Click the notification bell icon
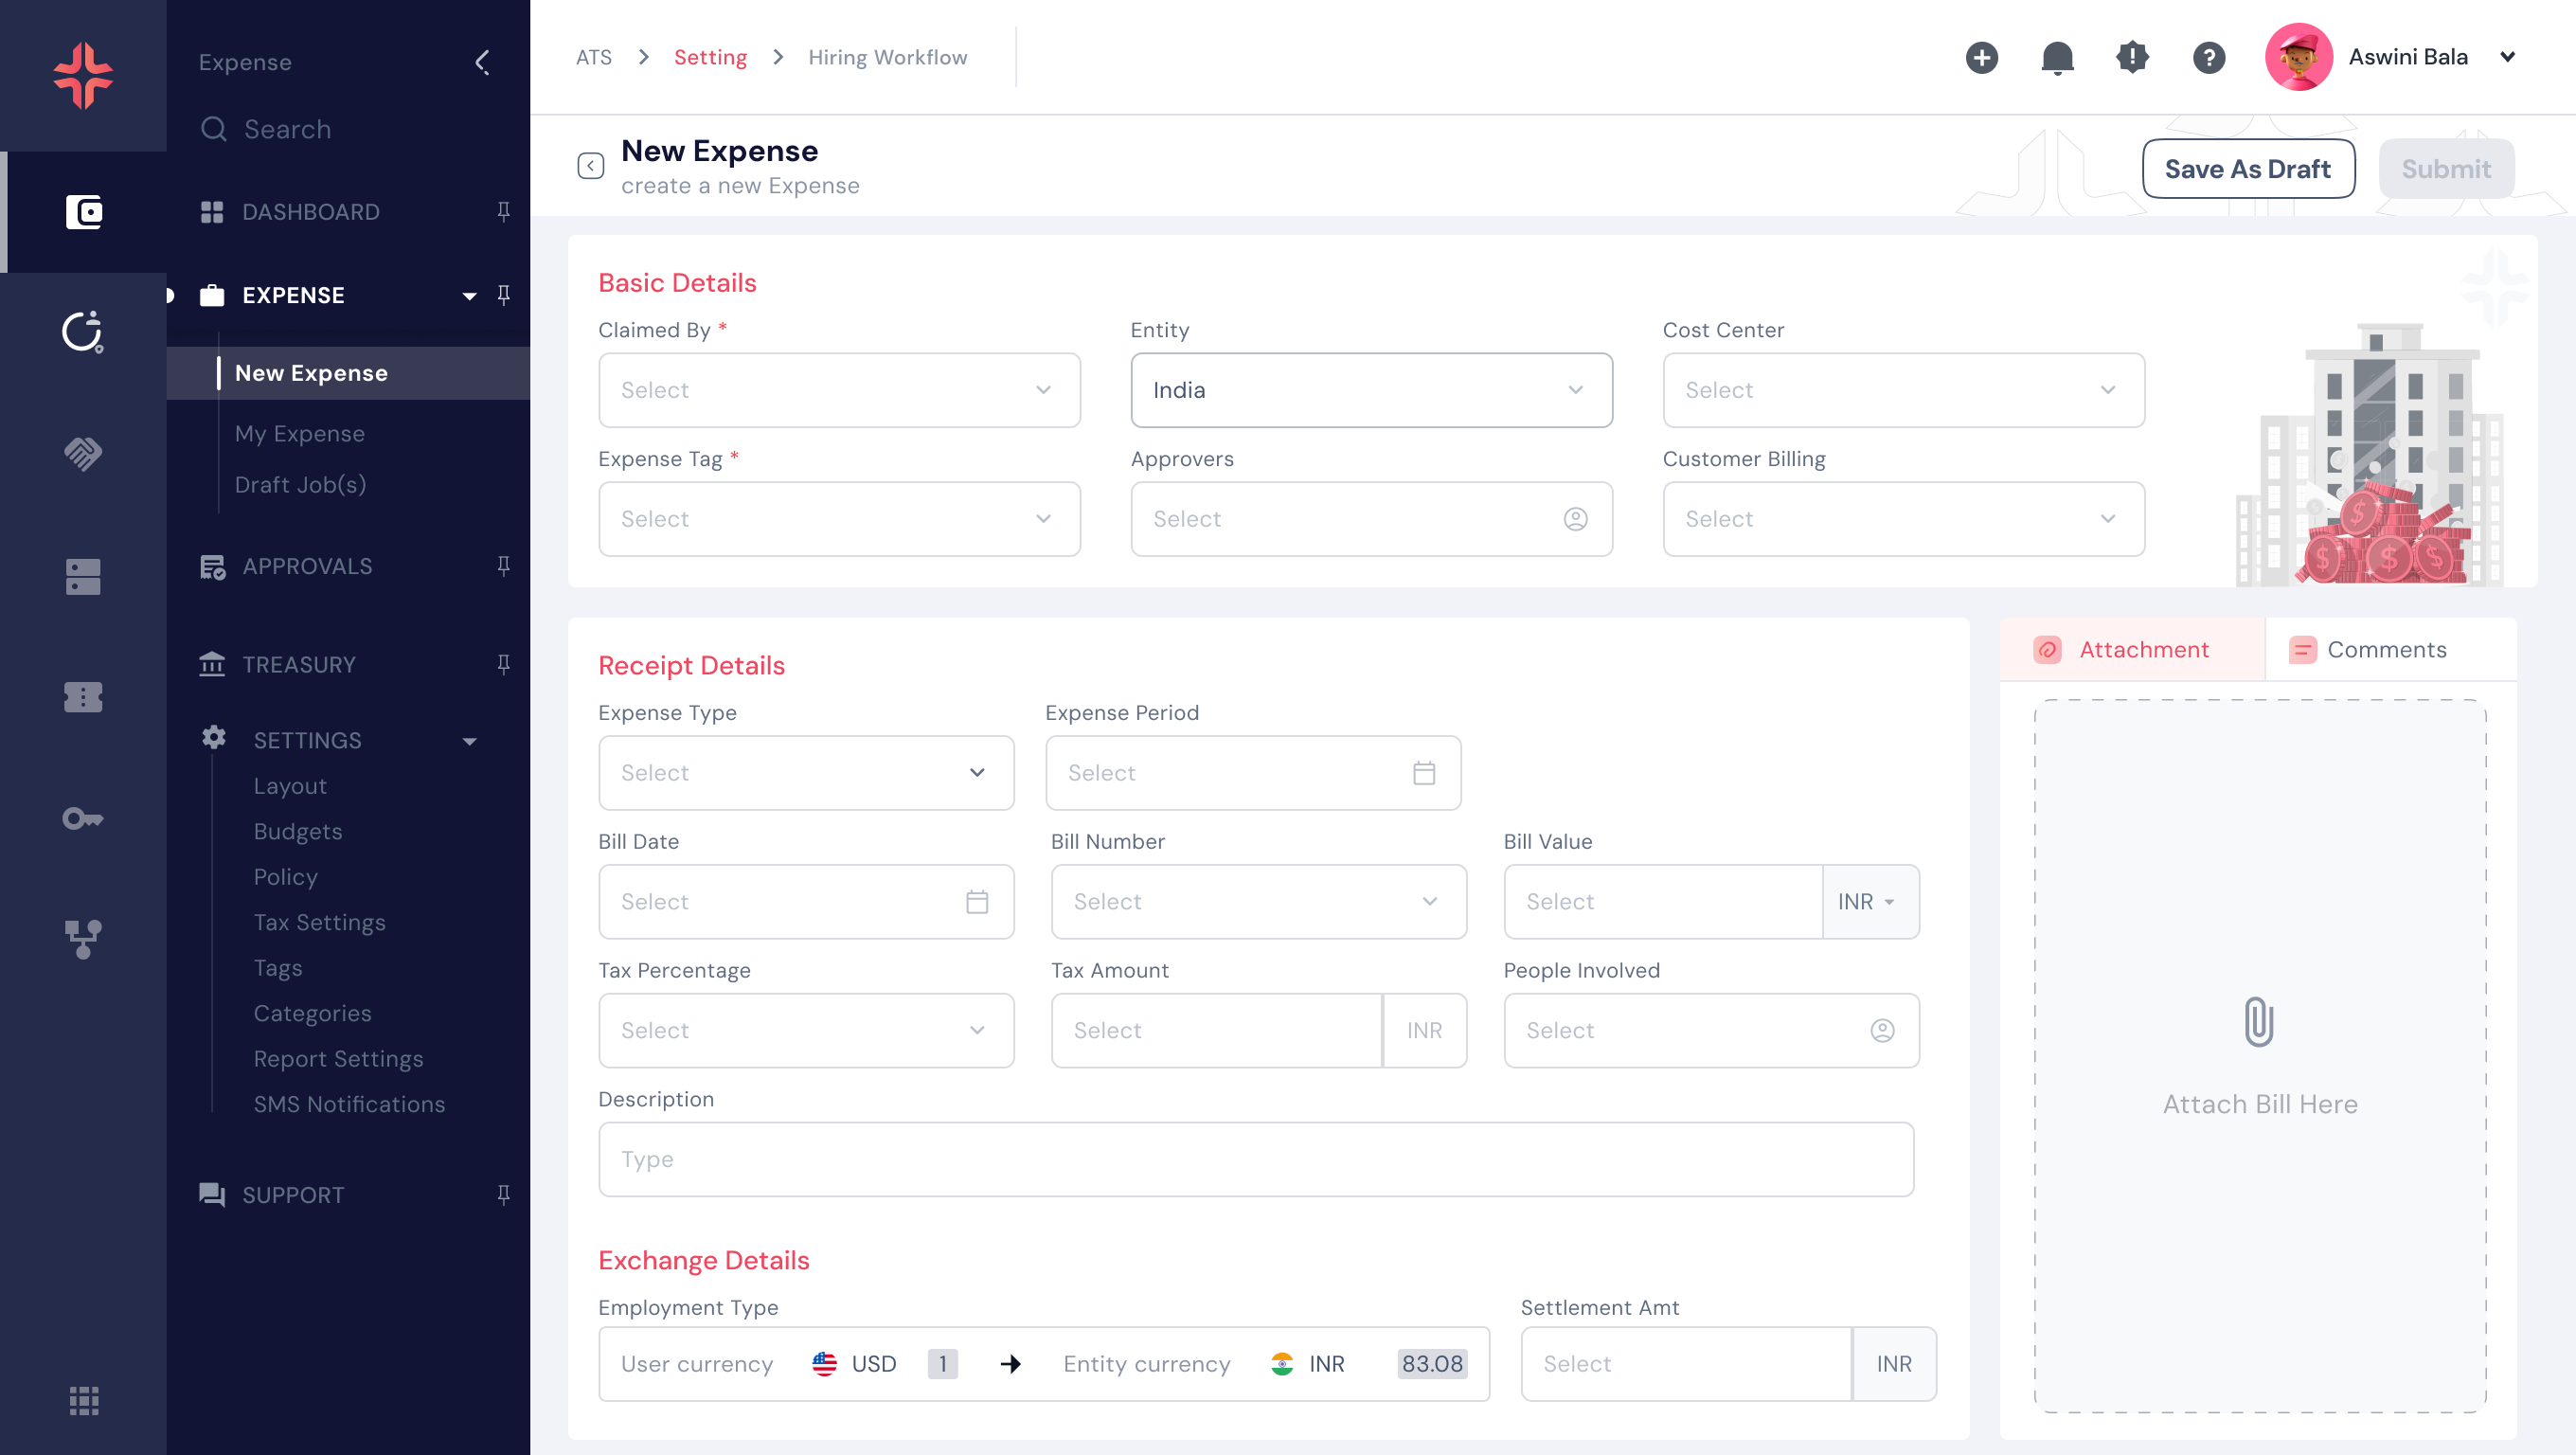Screen dimensions: 2576x1455 [x=2057, y=58]
